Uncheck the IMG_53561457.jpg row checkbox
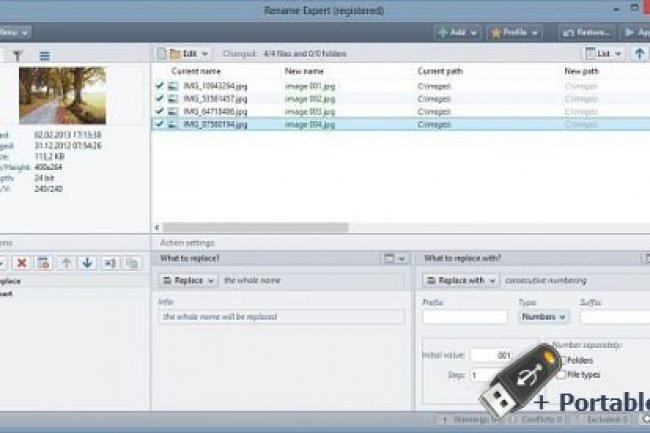650x433 pixels. tap(160, 98)
